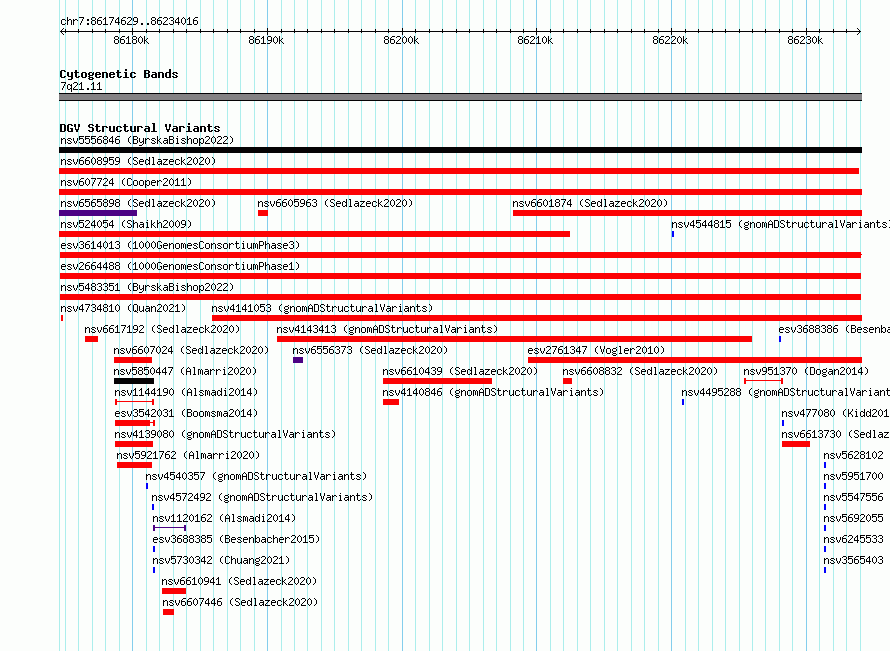Click the nsv5628102 variant label
The height and width of the screenshot is (651, 890).
pyautogui.click(x=854, y=455)
